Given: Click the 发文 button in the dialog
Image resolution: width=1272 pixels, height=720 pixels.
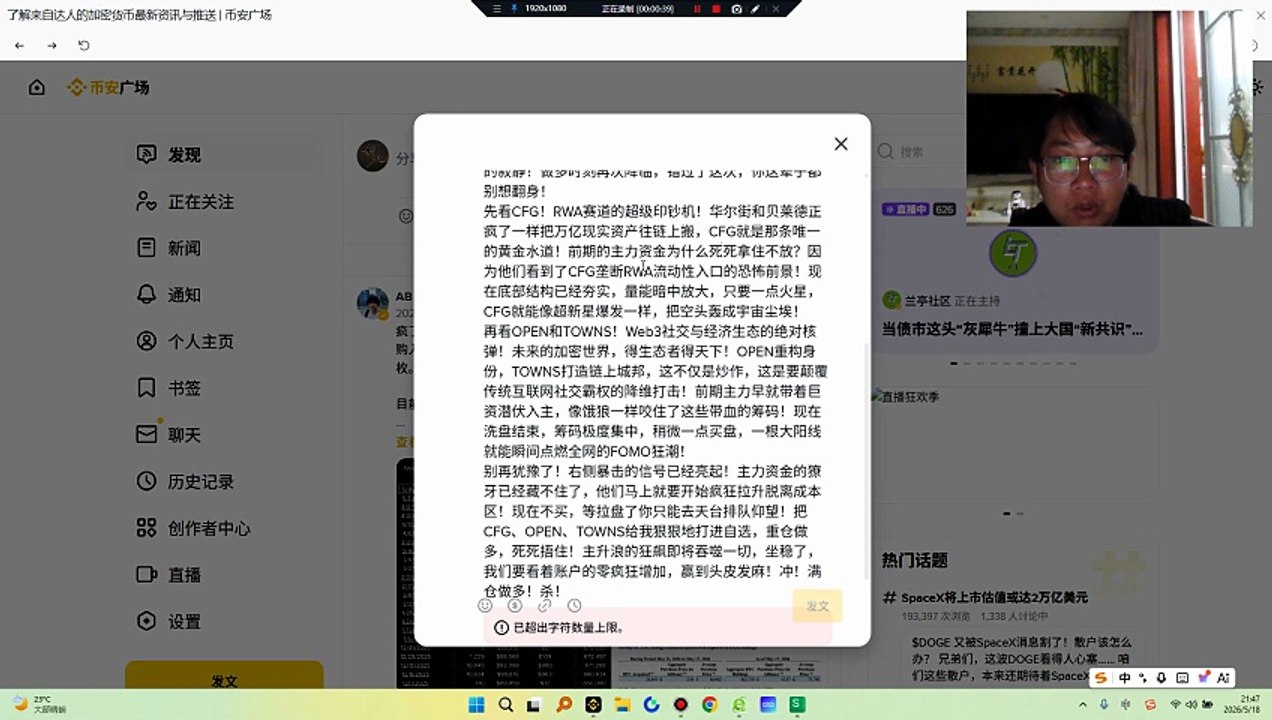Looking at the screenshot, I should point(817,606).
